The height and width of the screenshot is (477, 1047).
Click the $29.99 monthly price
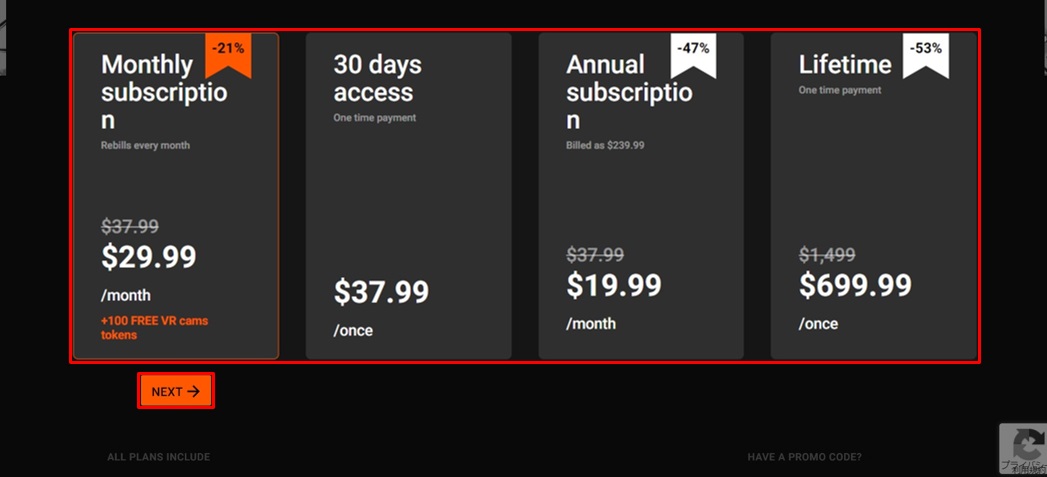(149, 258)
